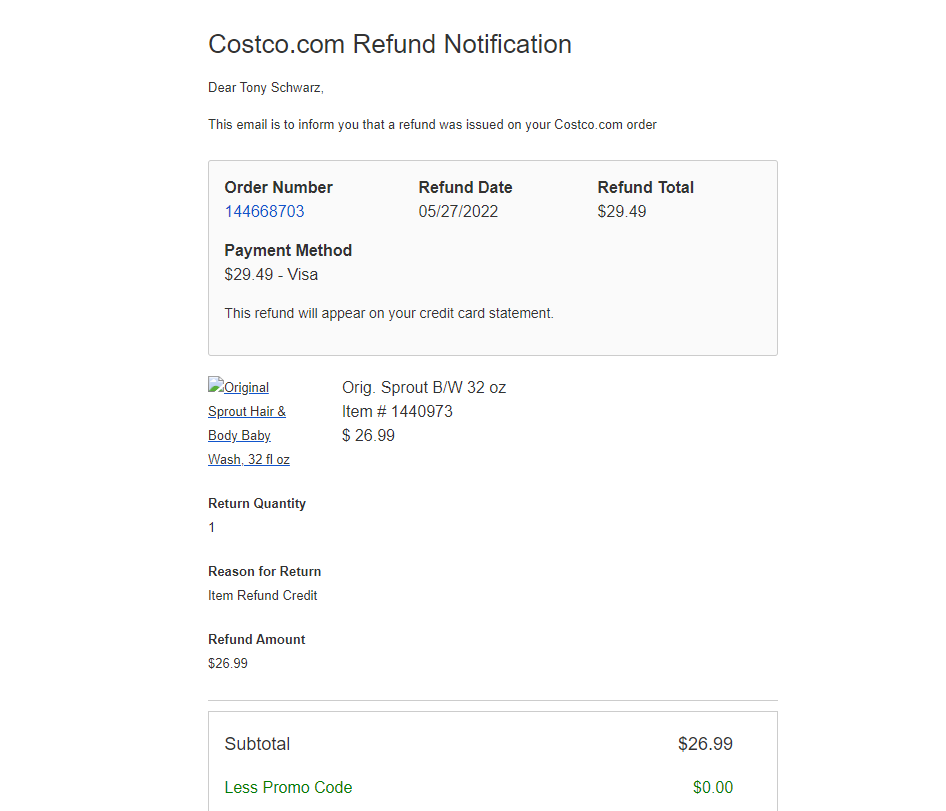
Task: Click the Refund Amount $26.99 value
Action: (x=227, y=663)
